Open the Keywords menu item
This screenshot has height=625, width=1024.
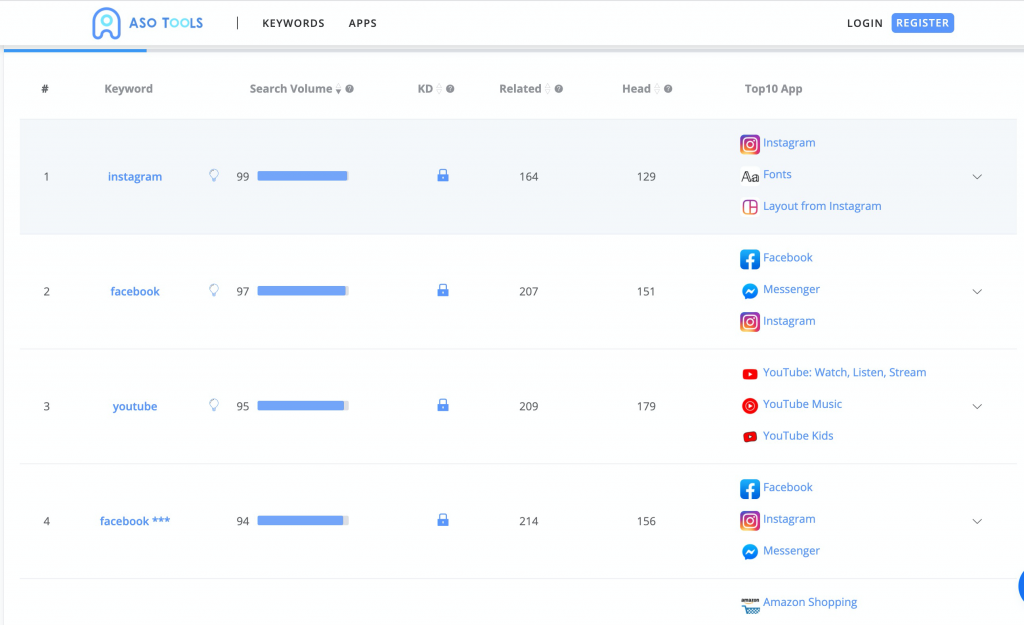pyautogui.click(x=293, y=23)
